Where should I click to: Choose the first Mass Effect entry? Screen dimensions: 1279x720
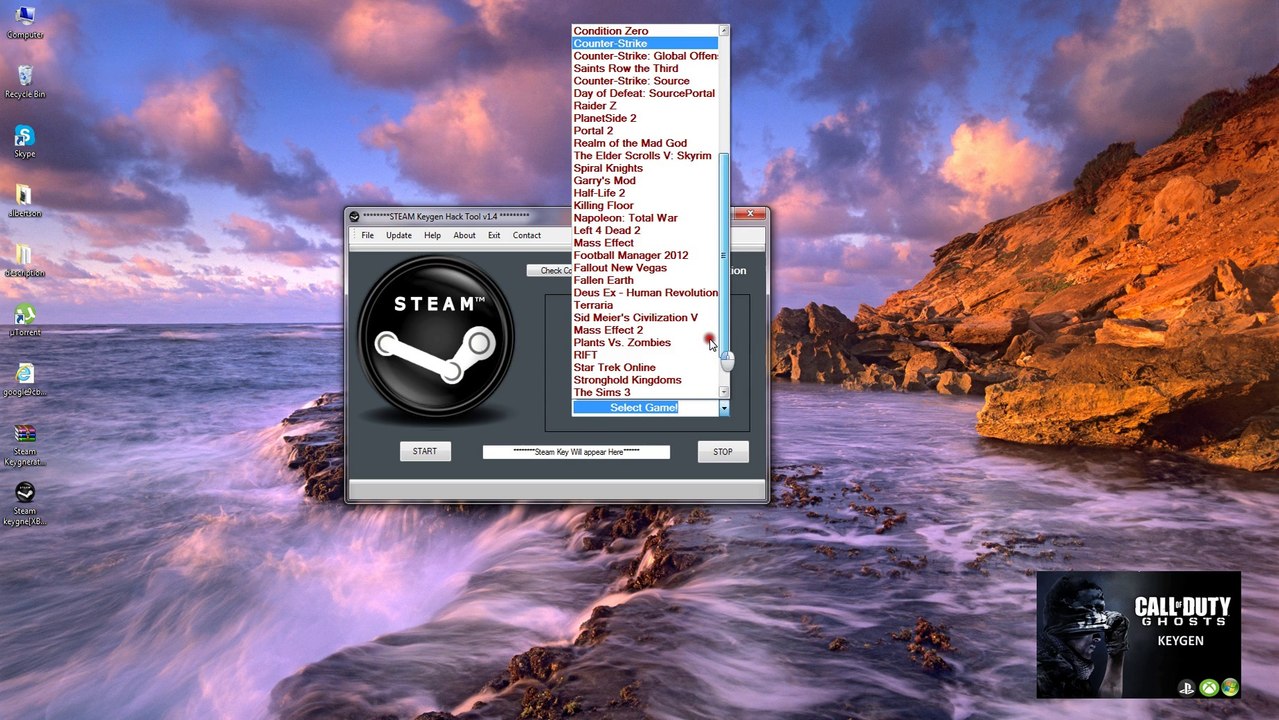[645, 243]
